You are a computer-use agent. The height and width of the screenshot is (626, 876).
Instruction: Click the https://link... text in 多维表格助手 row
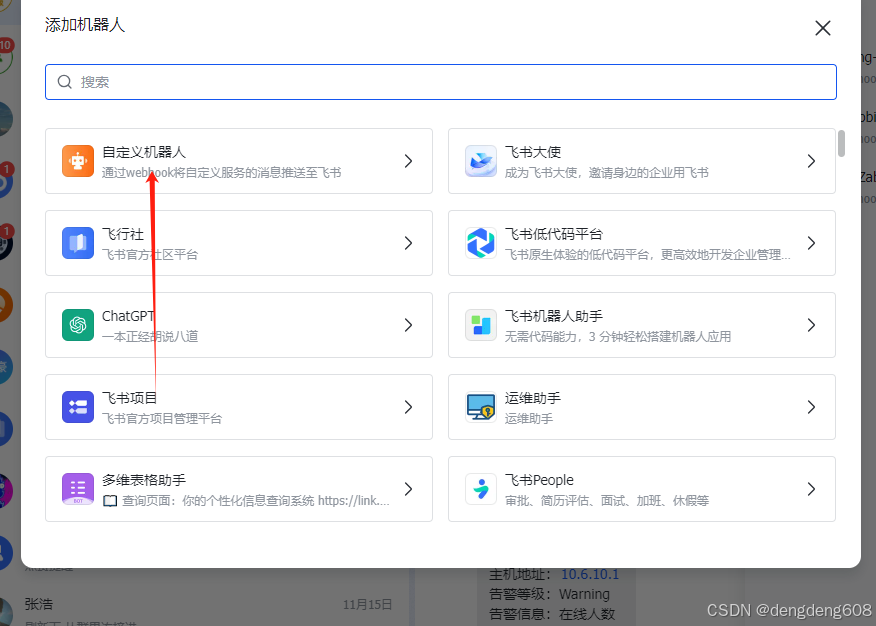tap(354, 501)
